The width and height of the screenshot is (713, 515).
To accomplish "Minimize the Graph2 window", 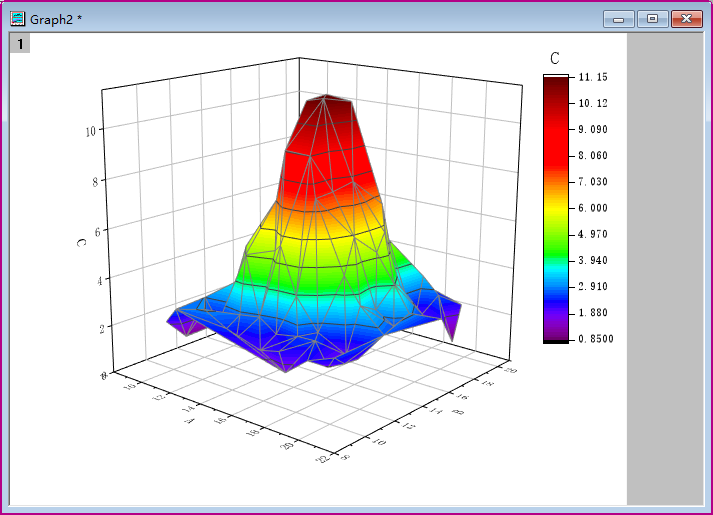I will pos(619,18).
